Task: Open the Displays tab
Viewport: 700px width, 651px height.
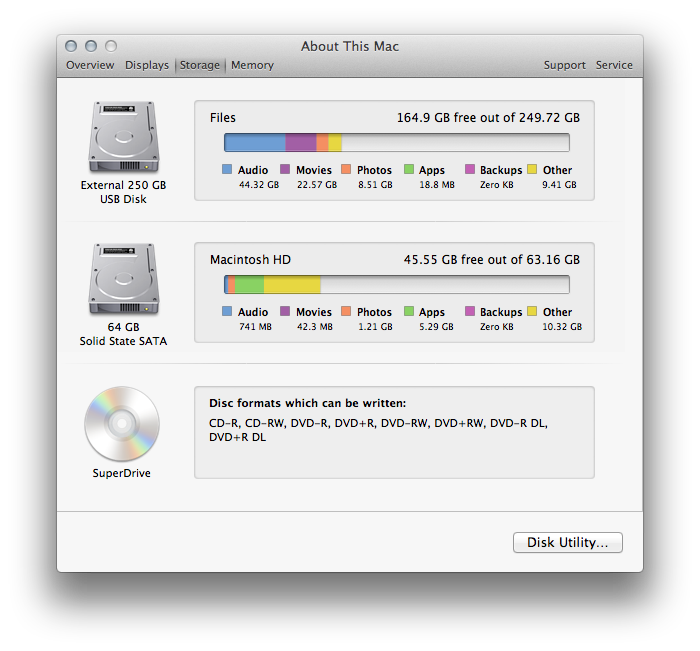Action: (147, 65)
